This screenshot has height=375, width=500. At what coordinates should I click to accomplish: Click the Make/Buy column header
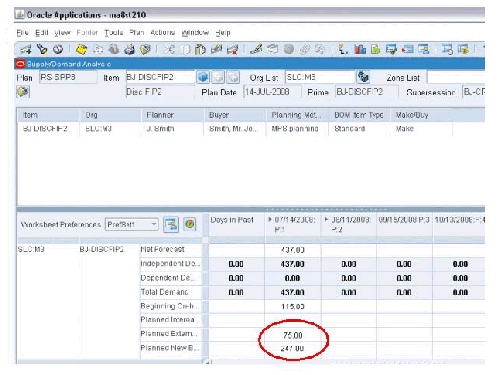pos(421,115)
